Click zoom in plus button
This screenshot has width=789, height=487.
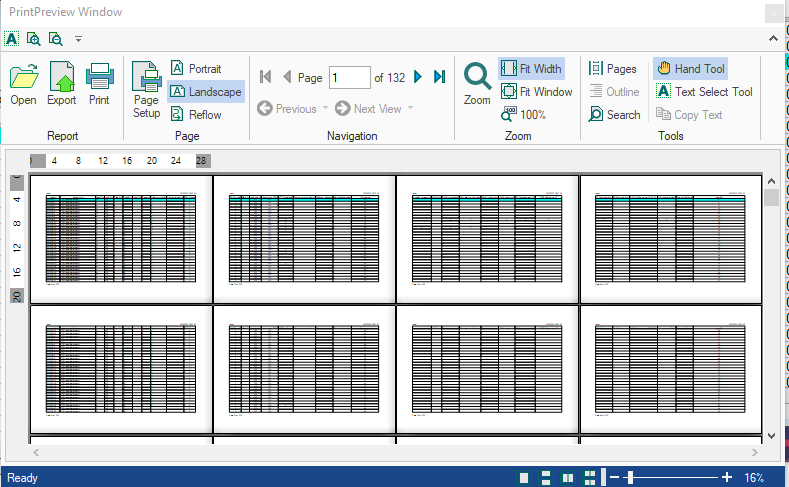[727, 477]
